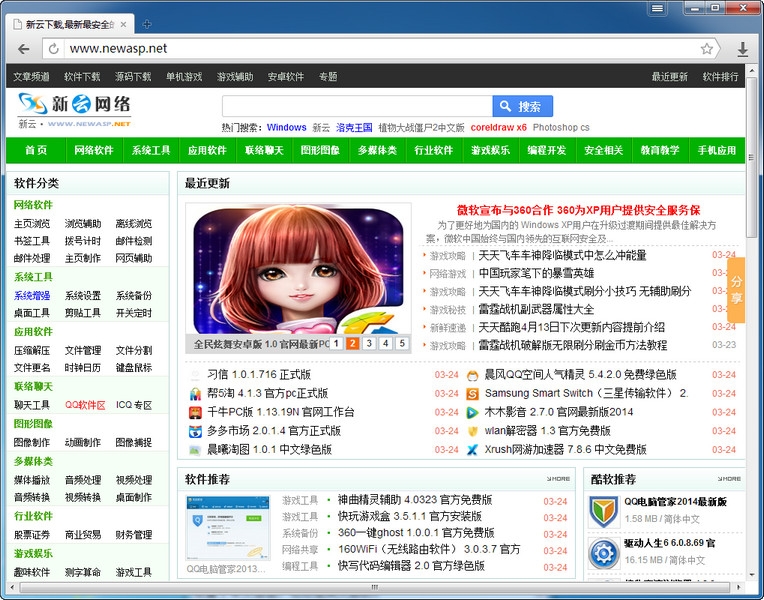Screen dimensions: 764x600
Task: Click the 帮5淘 app icon
Action: pyautogui.click(x=195, y=393)
